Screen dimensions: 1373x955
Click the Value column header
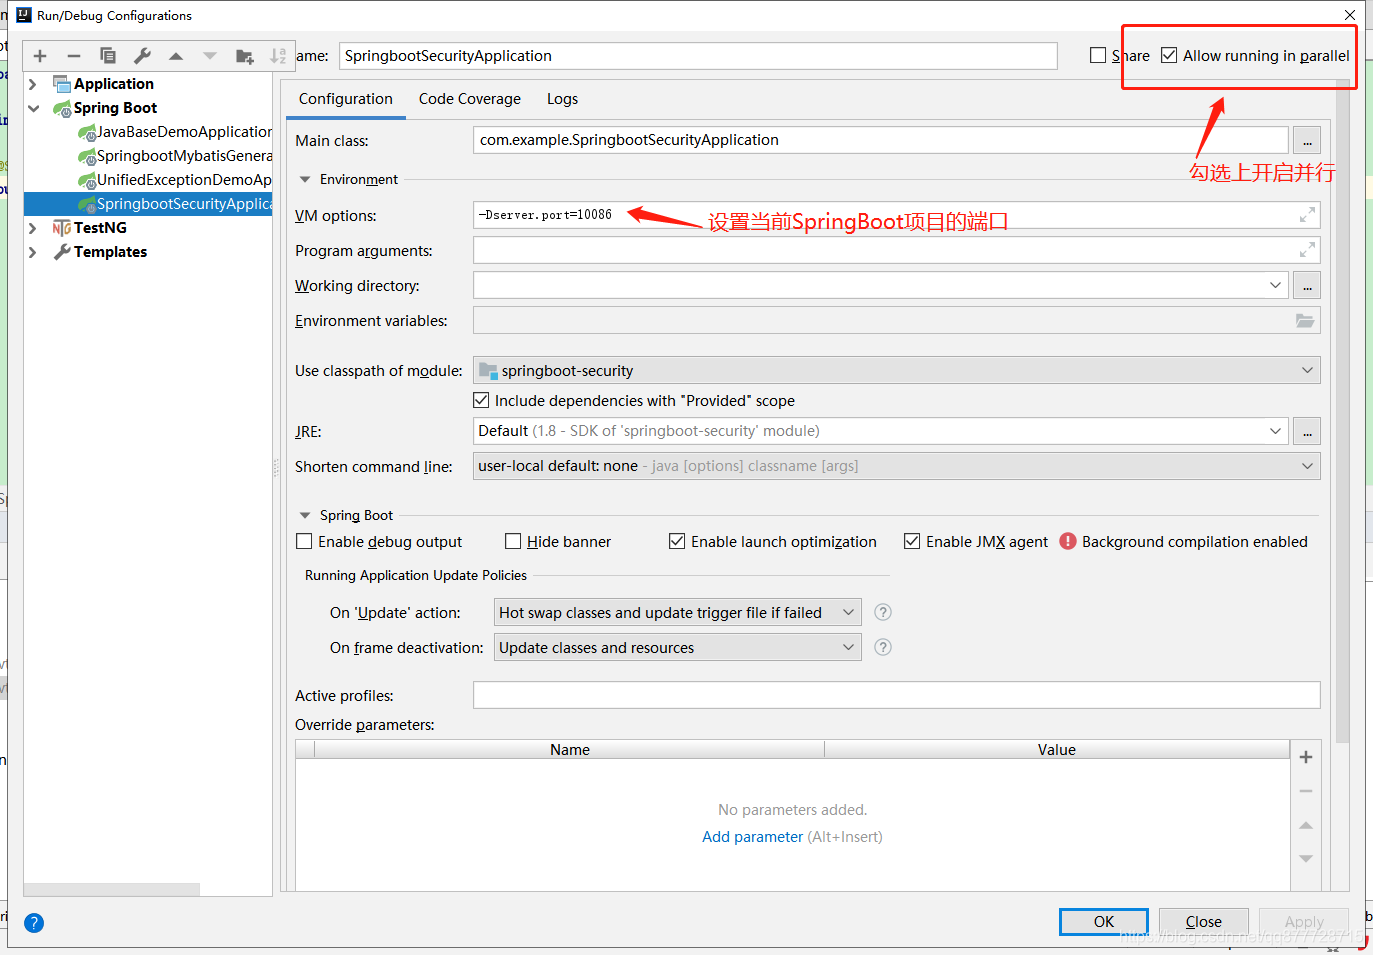[x=1057, y=750]
